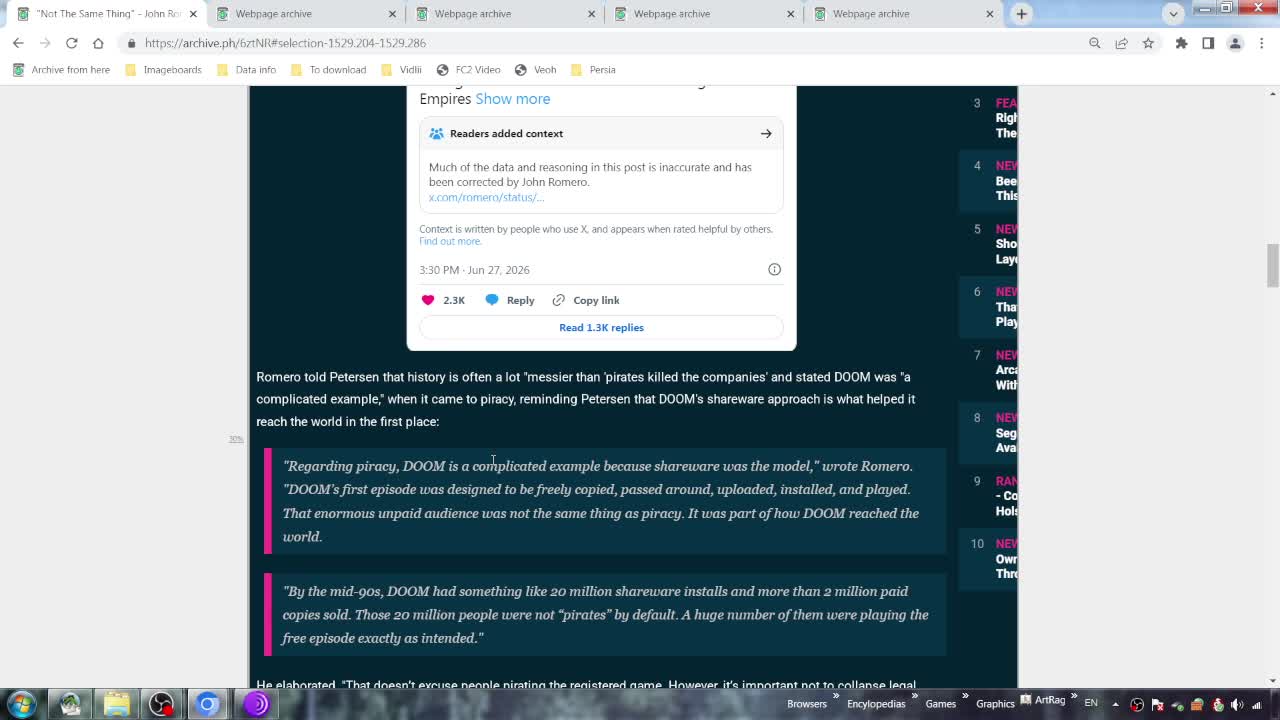
Task: Toggle browser side panel icon
Action: tap(1208, 43)
